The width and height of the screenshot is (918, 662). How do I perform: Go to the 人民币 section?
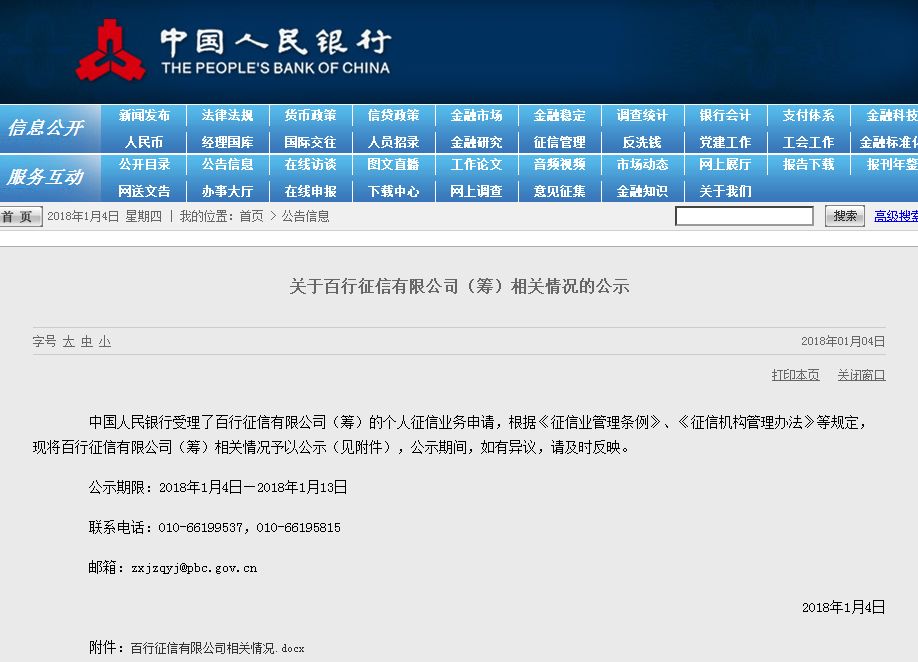(x=144, y=142)
